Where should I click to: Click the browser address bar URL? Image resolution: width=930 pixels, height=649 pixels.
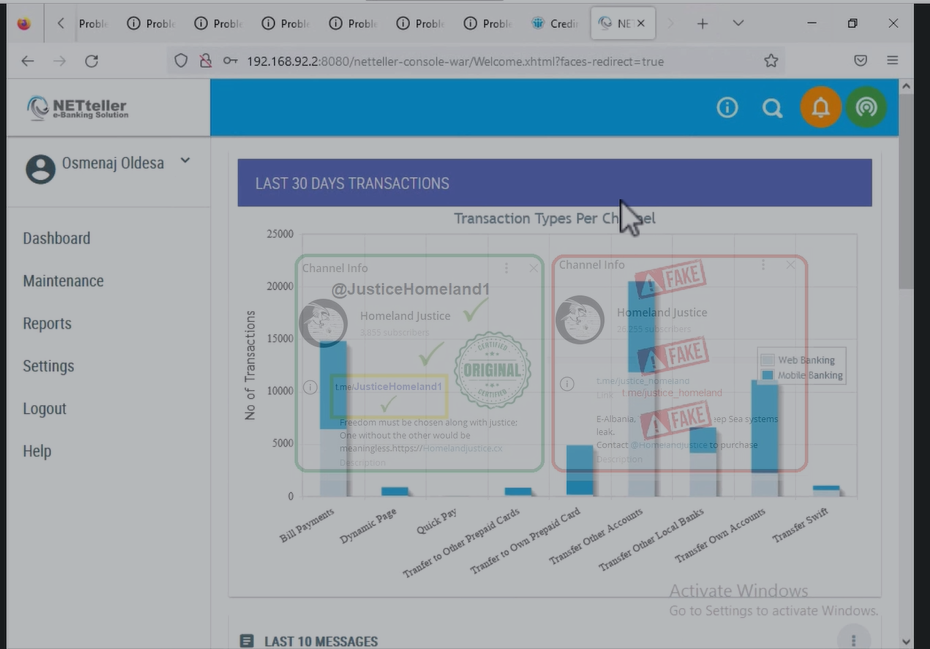(455, 61)
